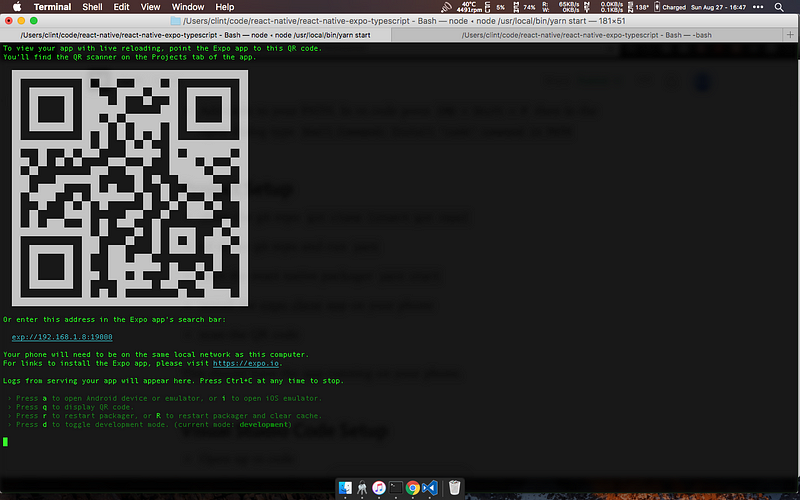Click 'Press a to open Android device' line
The image size is (800, 500).
(x=165, y=398)
